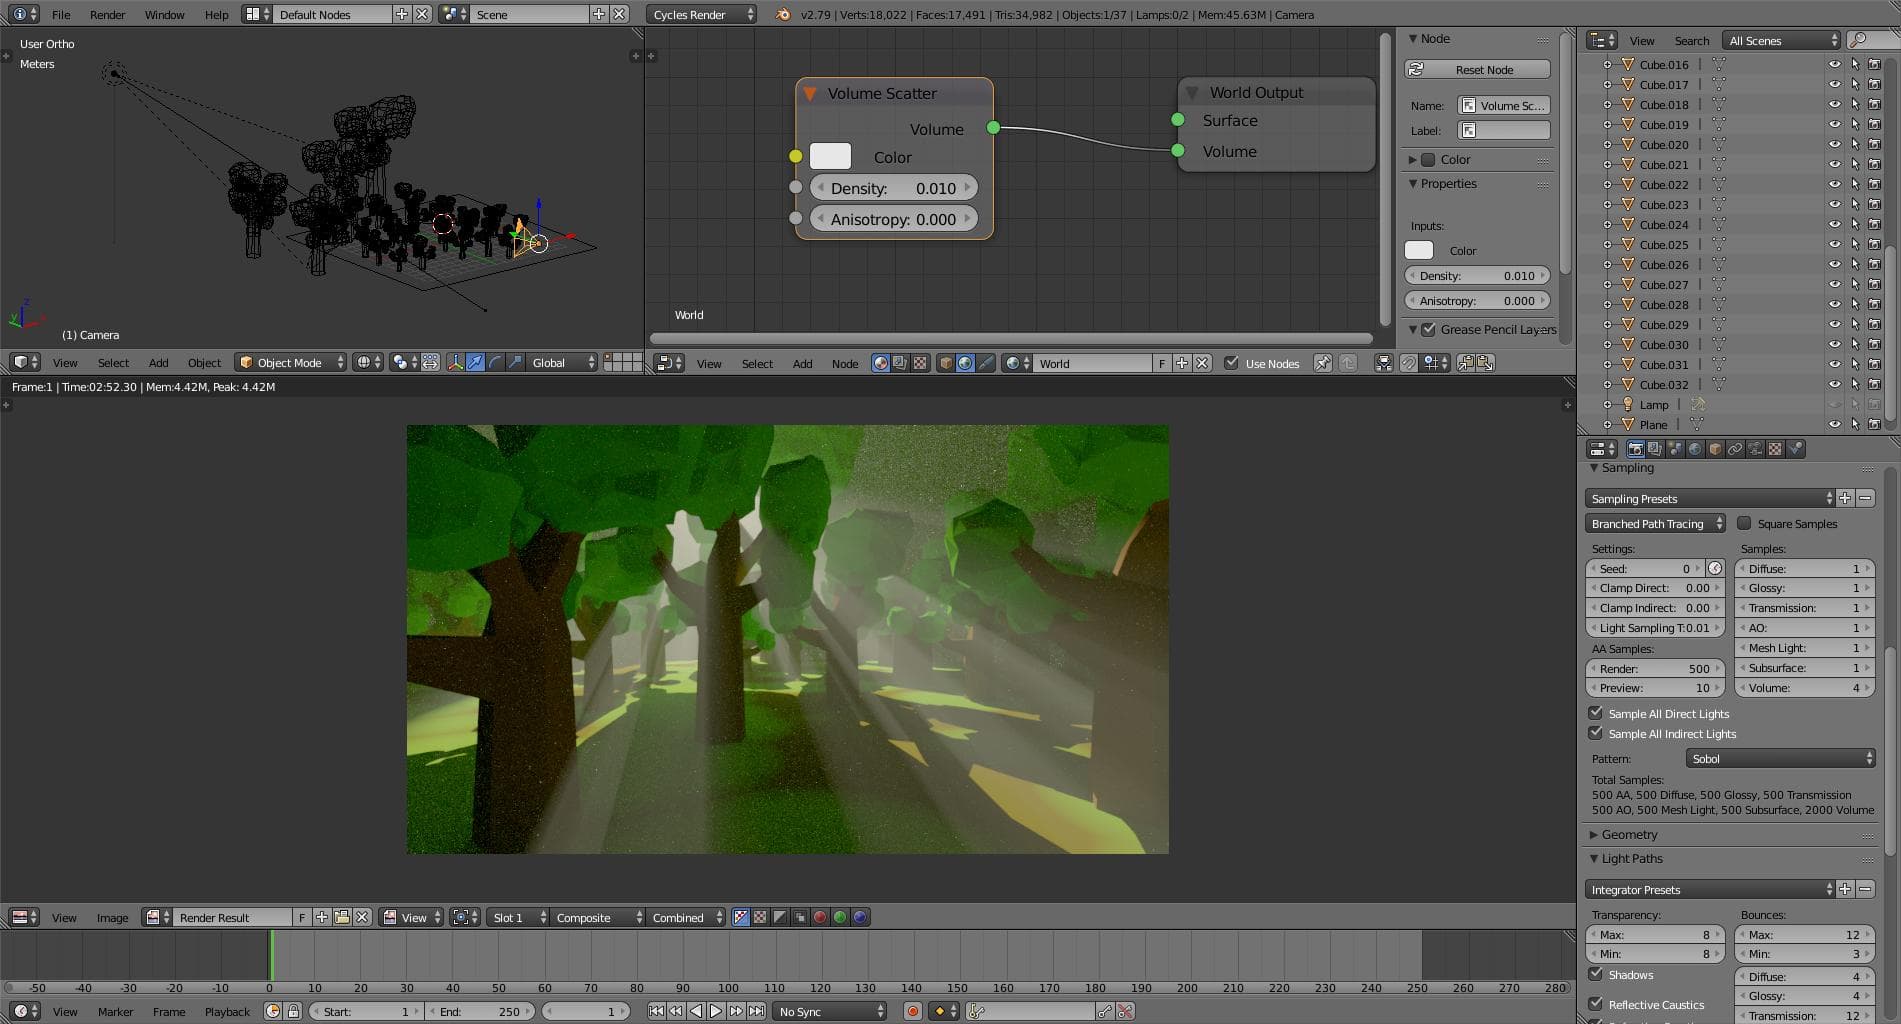Select the Object properties cube icon
1901x1024 pixels.
tap(1715, 449)
